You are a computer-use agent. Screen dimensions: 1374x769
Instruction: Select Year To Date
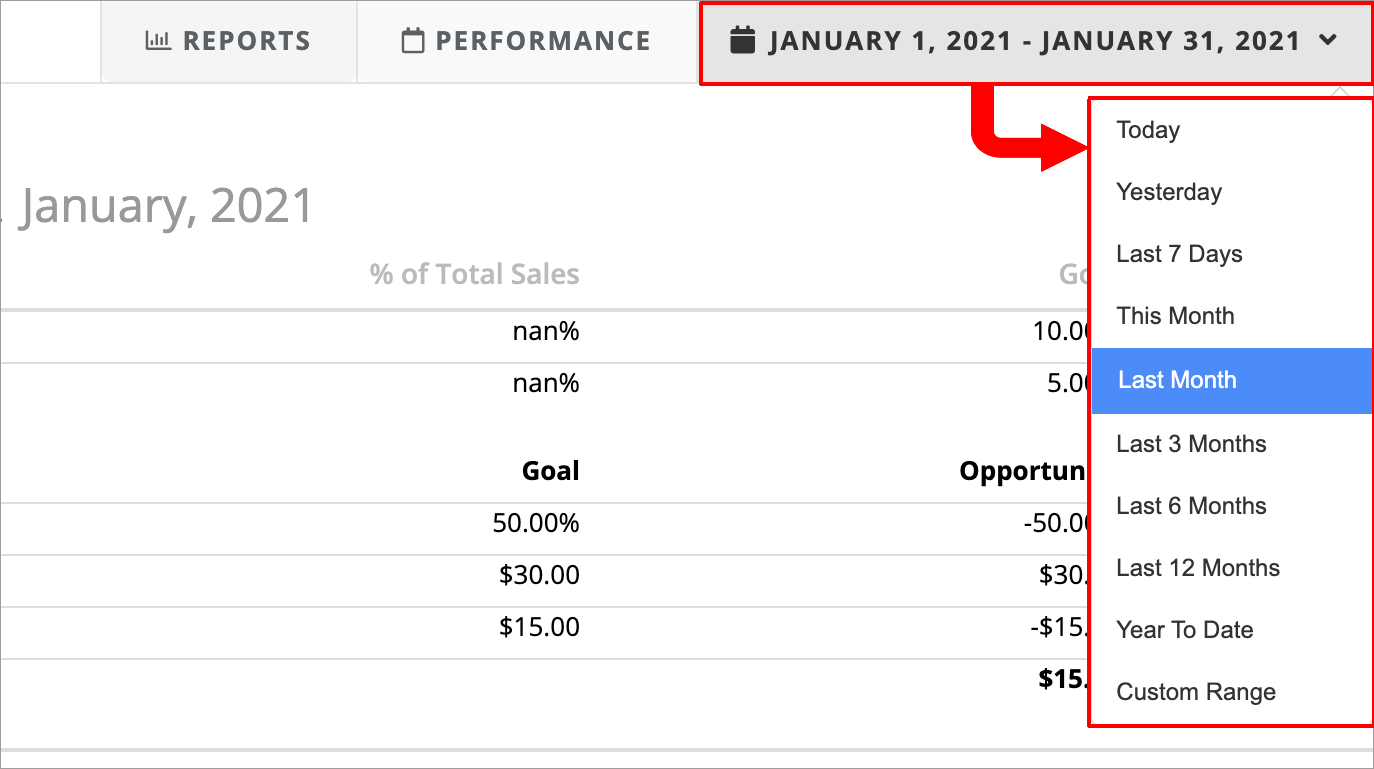click(1184, 629)
